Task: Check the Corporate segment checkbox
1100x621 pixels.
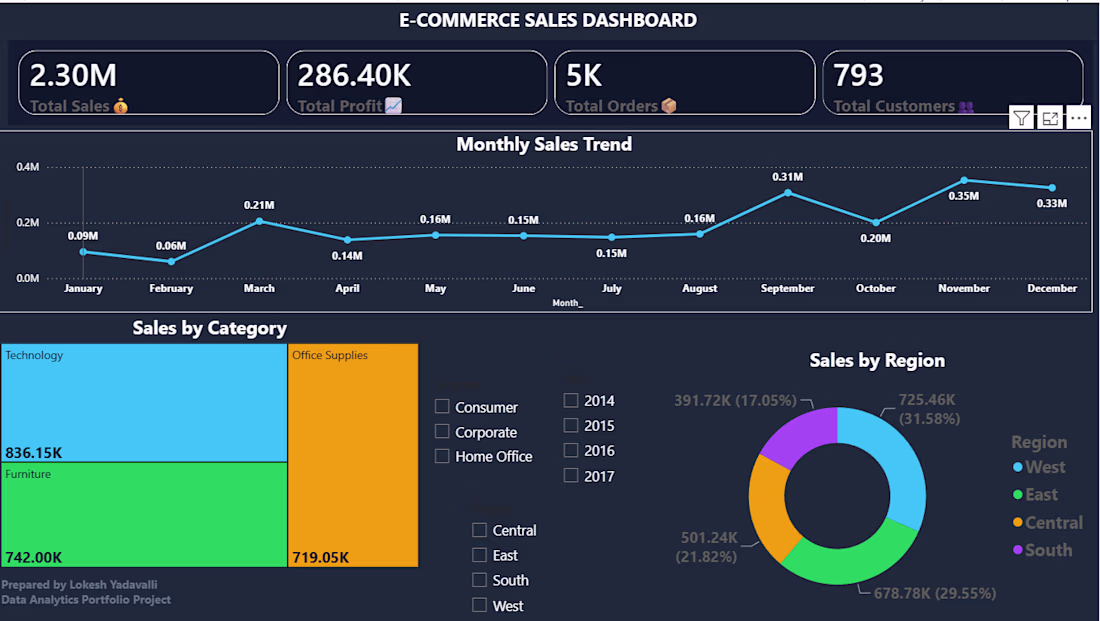Action: (x=442, y=431)
